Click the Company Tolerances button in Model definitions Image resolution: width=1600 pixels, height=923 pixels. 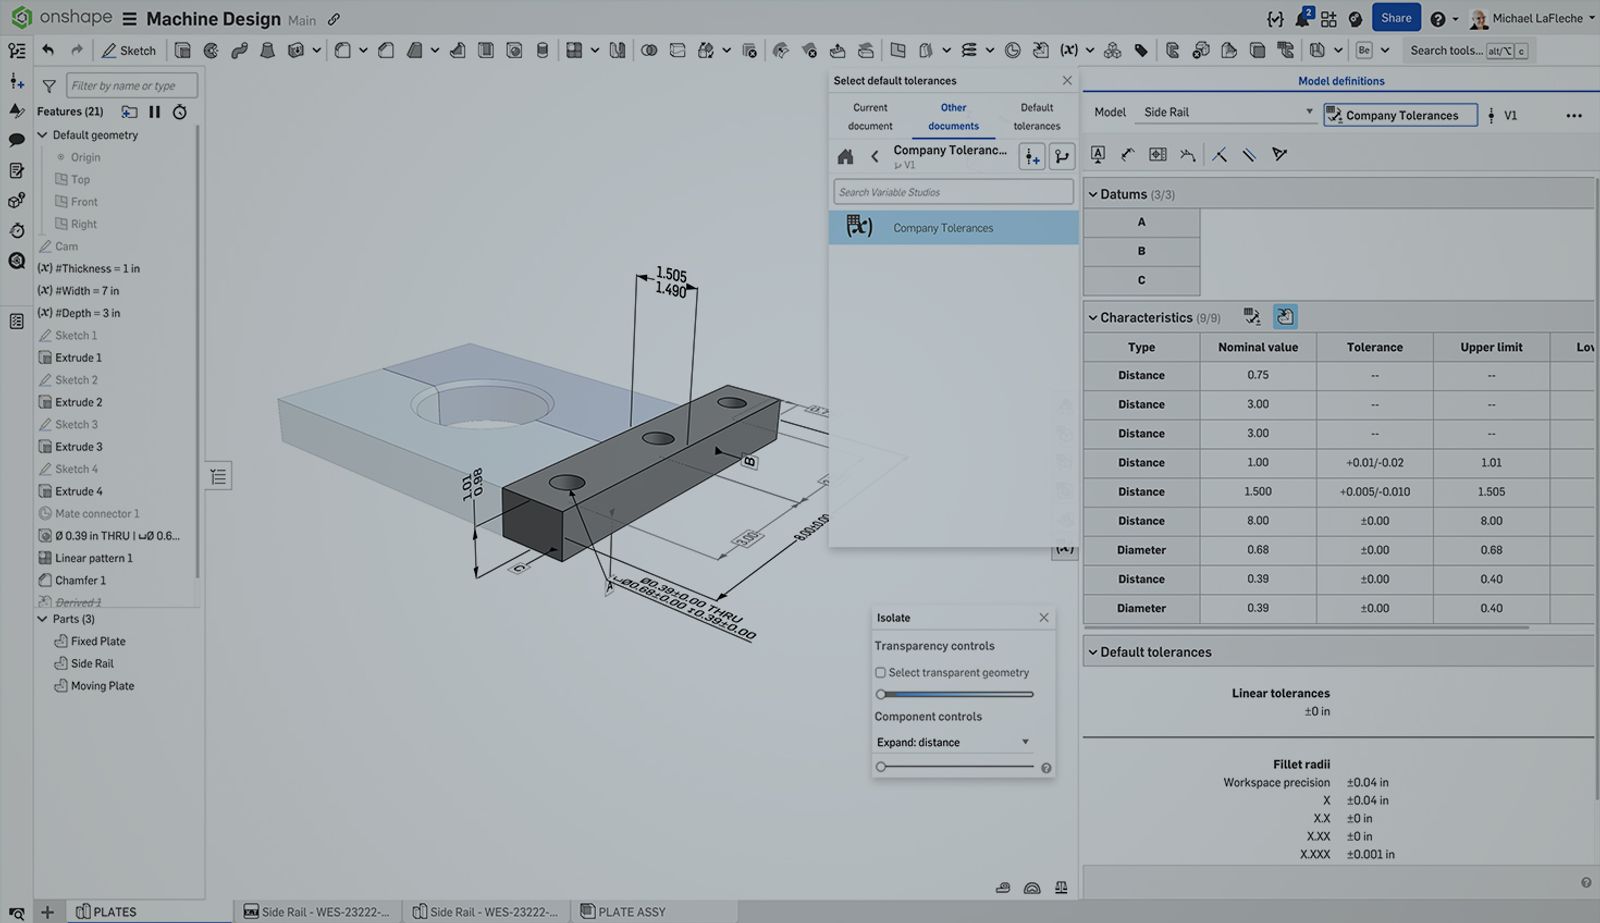(x=1399, y=115)
